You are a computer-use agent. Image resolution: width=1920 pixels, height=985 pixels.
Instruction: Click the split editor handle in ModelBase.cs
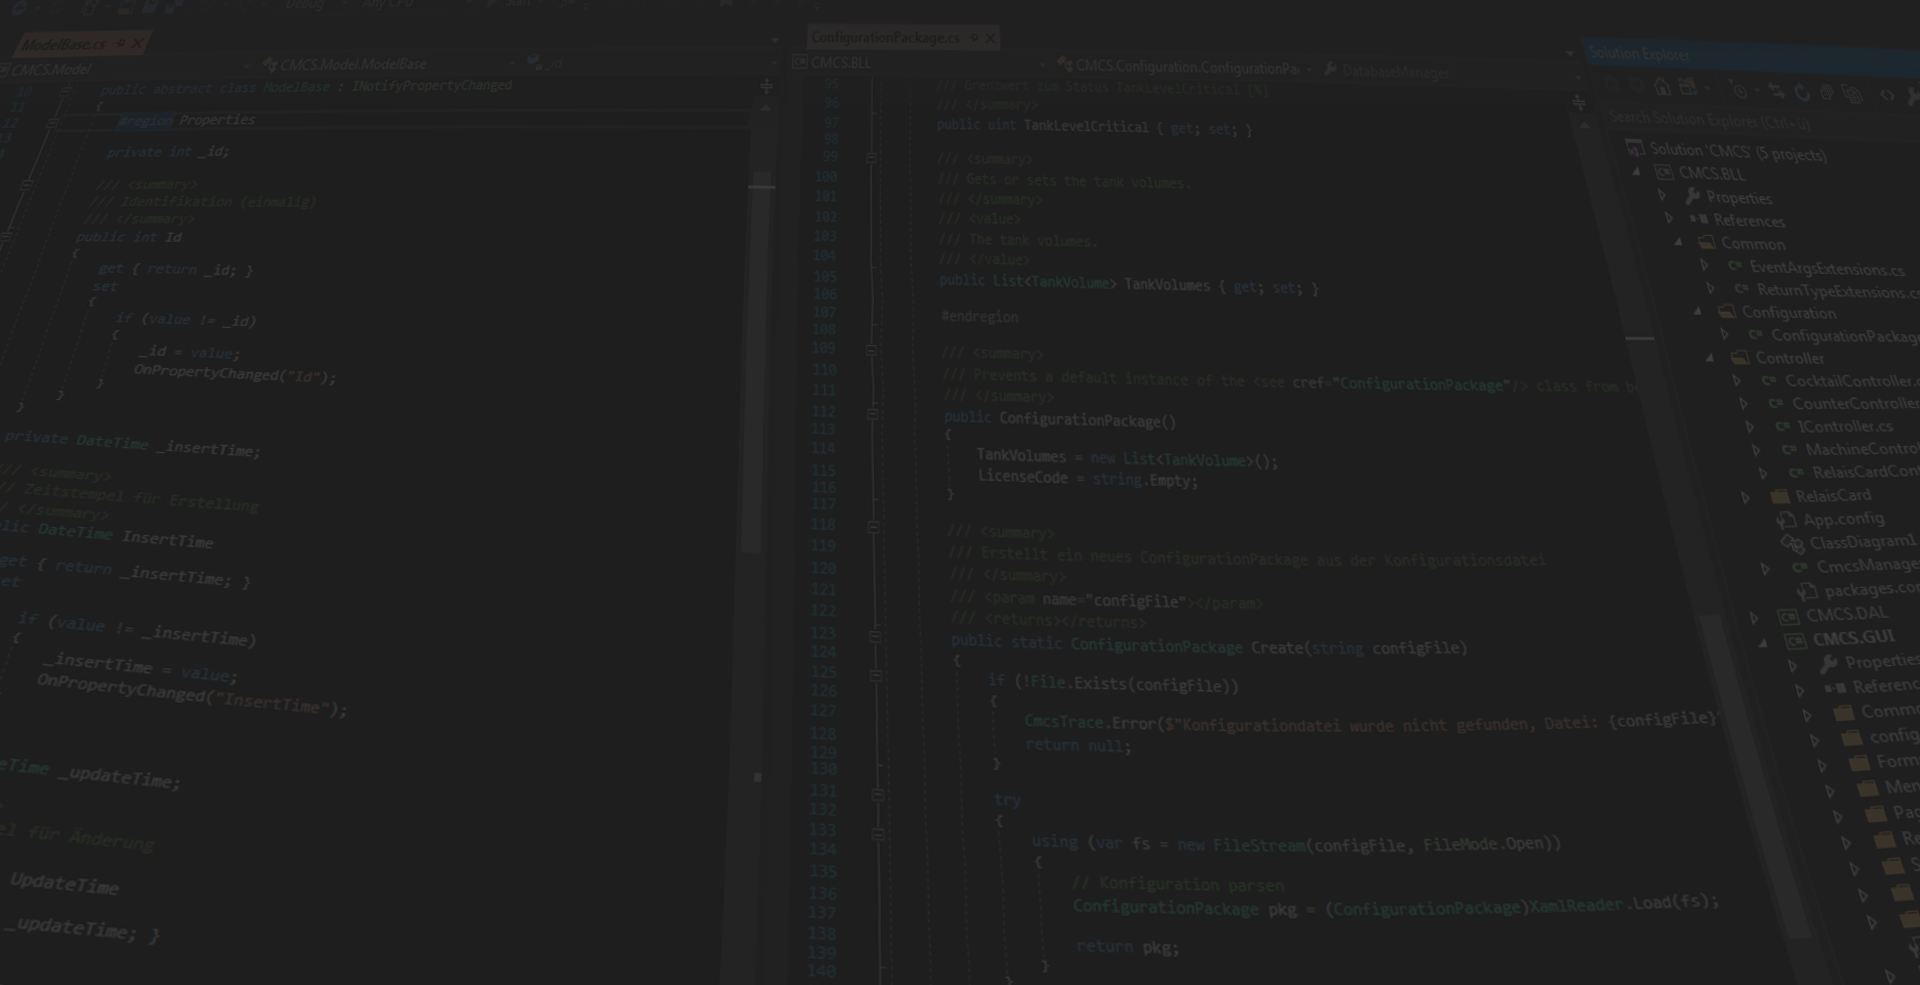pos(767,87)
